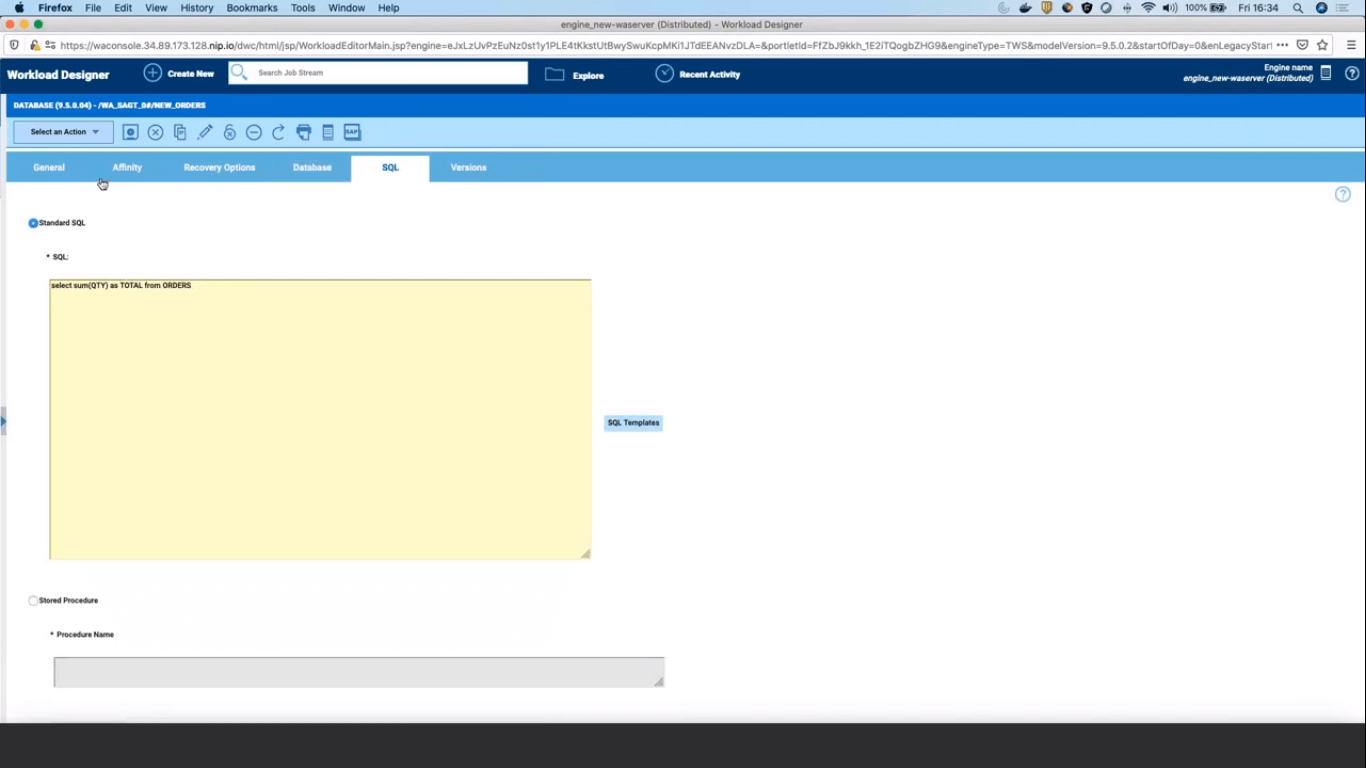Select the Stored Procedure radio button
This screenshot has width=1366, height=768.
click(x=33, y=600)
